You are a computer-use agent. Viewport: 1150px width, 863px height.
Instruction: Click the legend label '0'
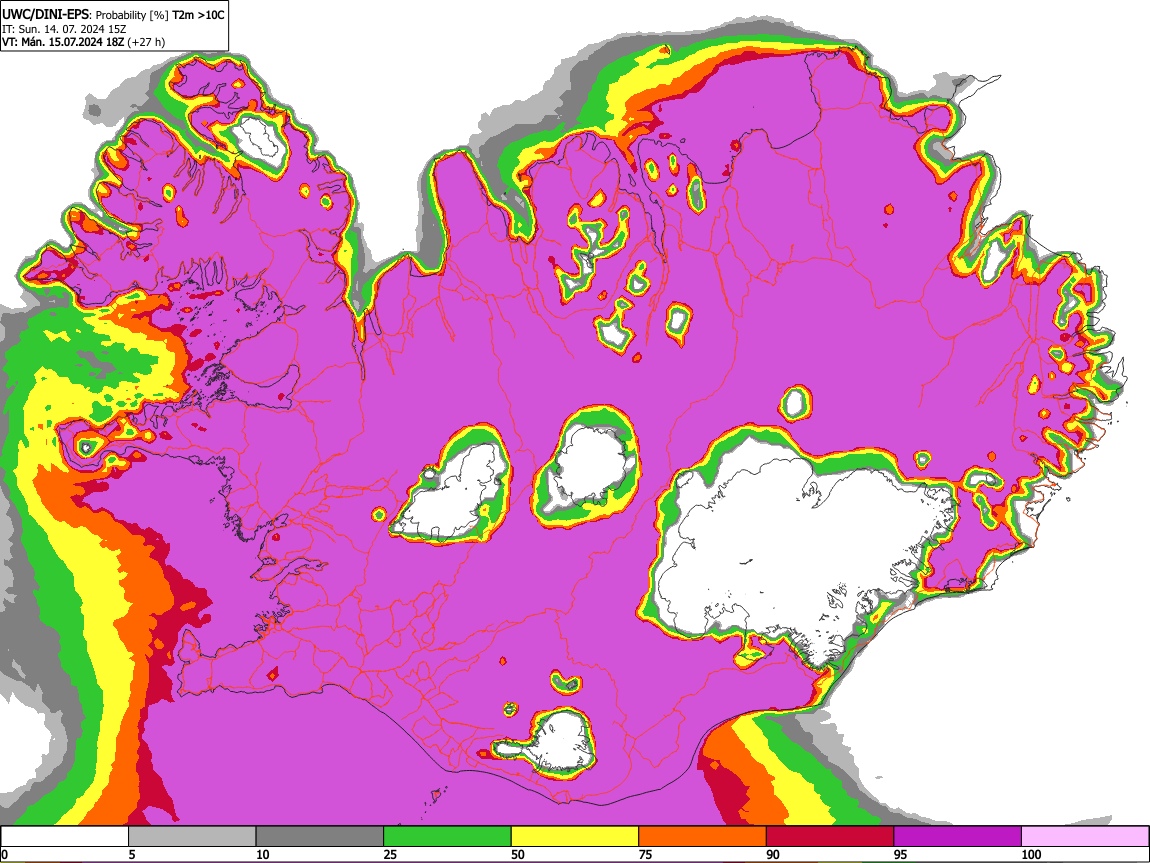5,854
